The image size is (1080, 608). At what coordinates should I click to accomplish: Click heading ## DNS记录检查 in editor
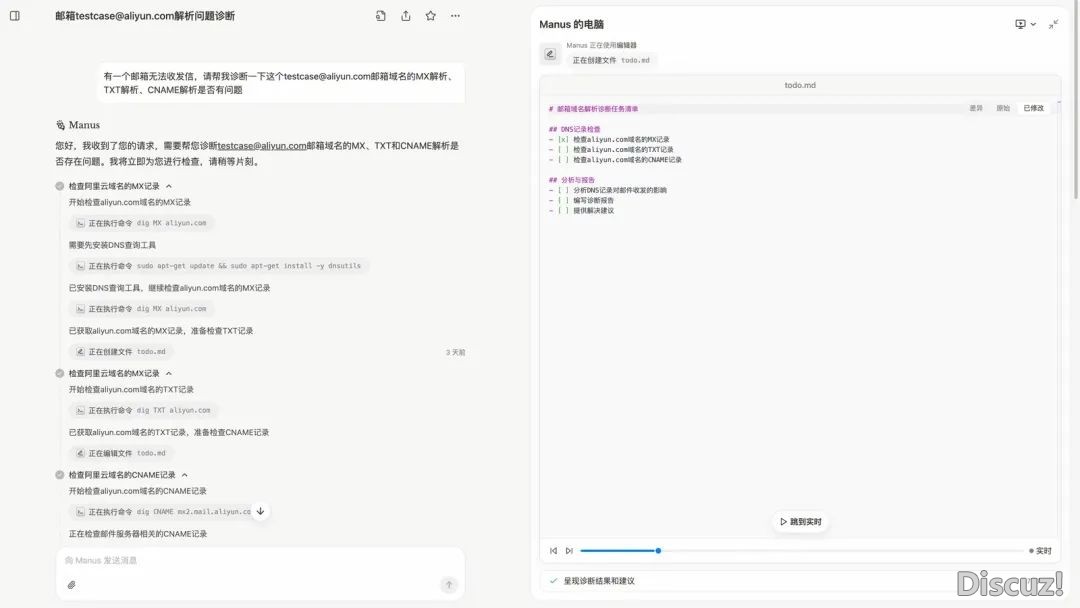click(x=574, y=129)
